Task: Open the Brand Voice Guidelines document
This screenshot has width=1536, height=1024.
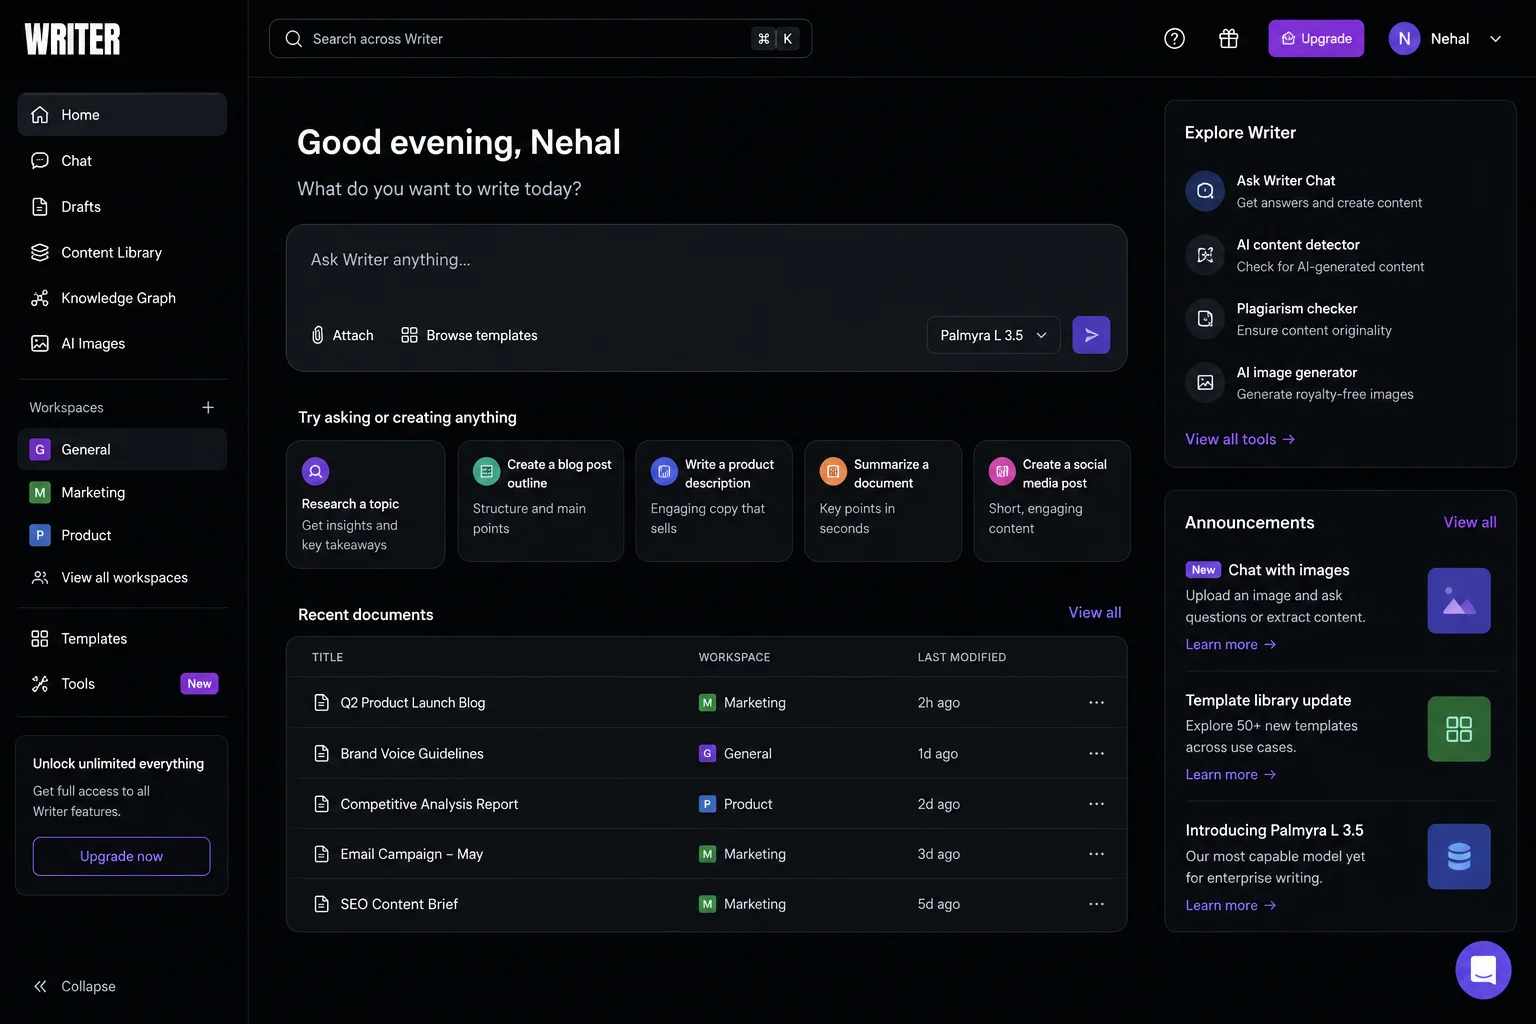Action: click(411, 753)
